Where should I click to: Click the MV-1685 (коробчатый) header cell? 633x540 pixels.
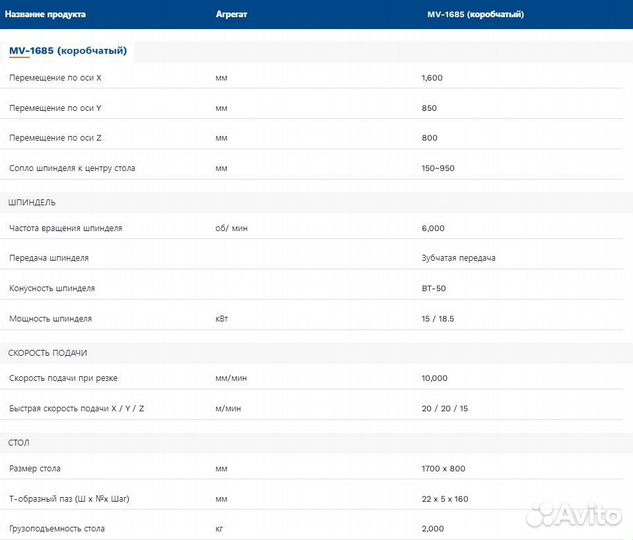tap(474, 14)
